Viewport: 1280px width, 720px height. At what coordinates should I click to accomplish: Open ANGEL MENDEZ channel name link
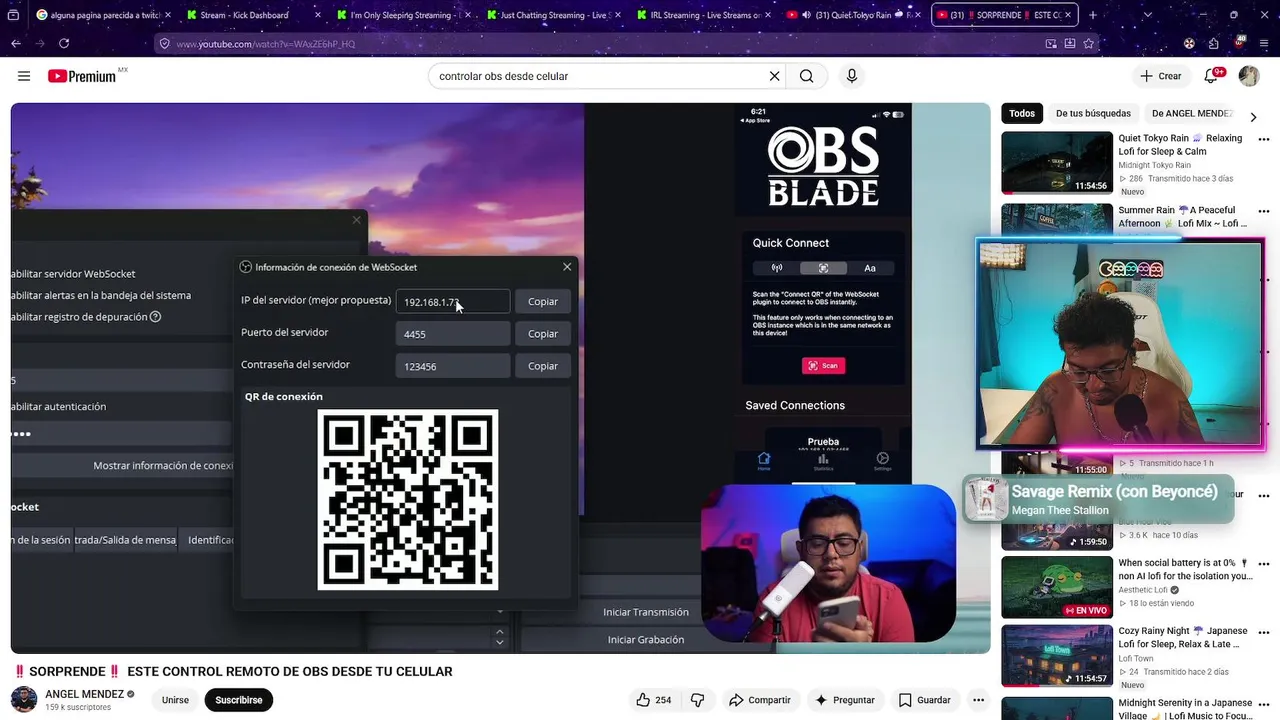pyautogui.click(x=85, y=694)
